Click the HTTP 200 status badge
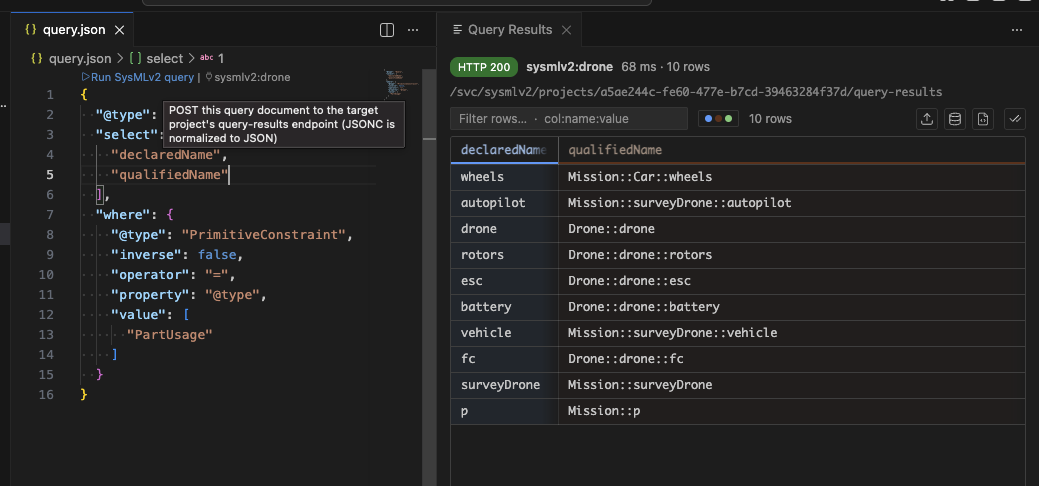 484,67
